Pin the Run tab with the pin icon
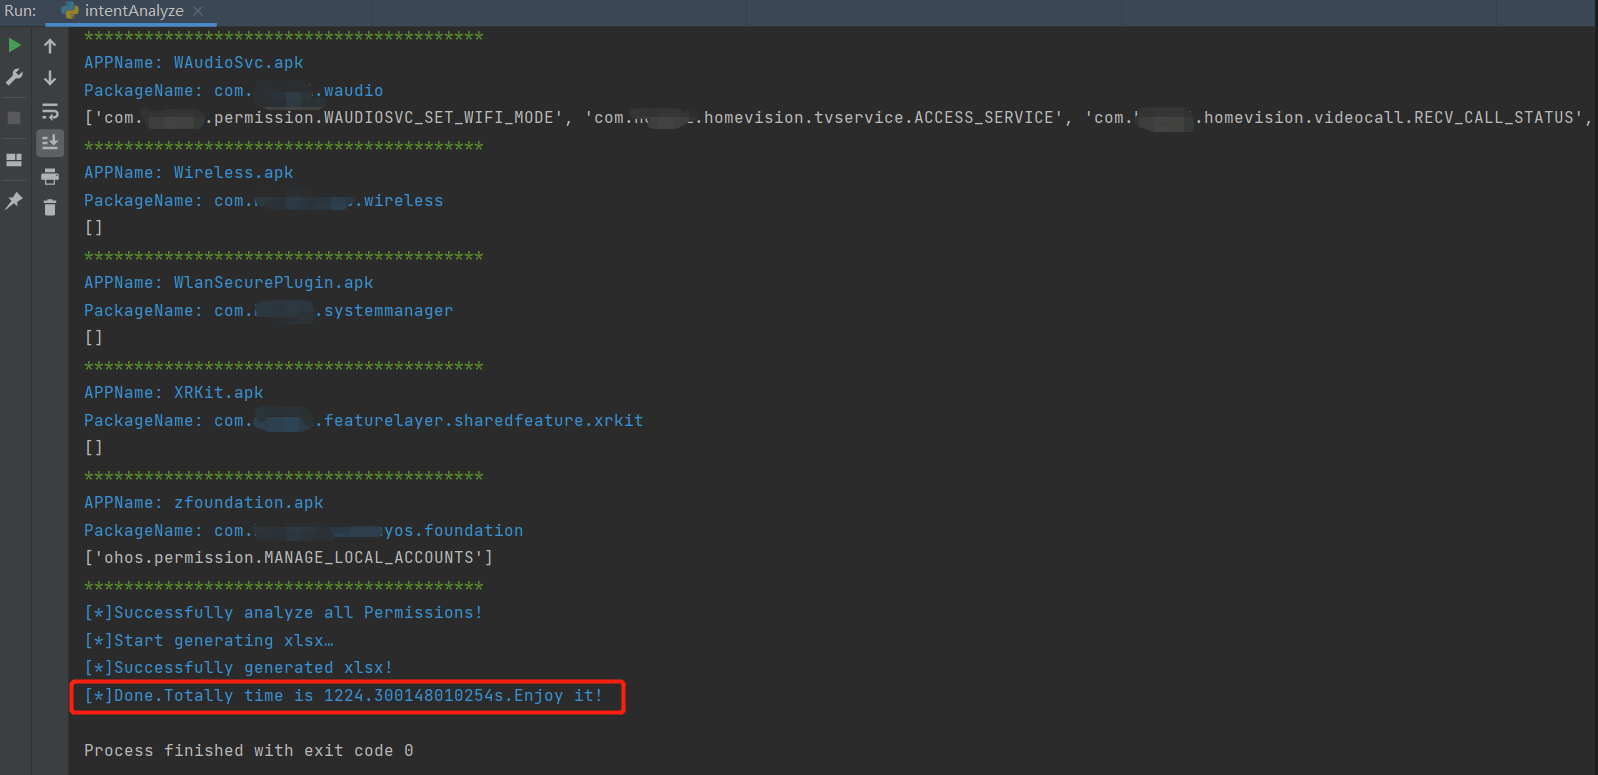1598x775 pixels. point(14,201)
